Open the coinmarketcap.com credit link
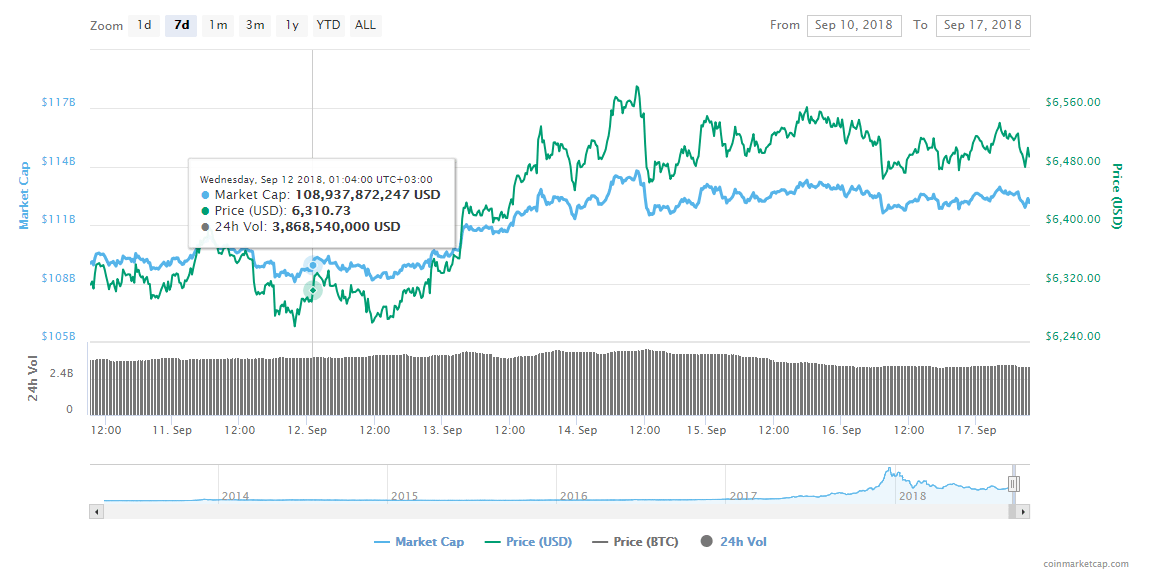Image resolution: width=1175 pixels, height=587 pixels. [1084, 565]
